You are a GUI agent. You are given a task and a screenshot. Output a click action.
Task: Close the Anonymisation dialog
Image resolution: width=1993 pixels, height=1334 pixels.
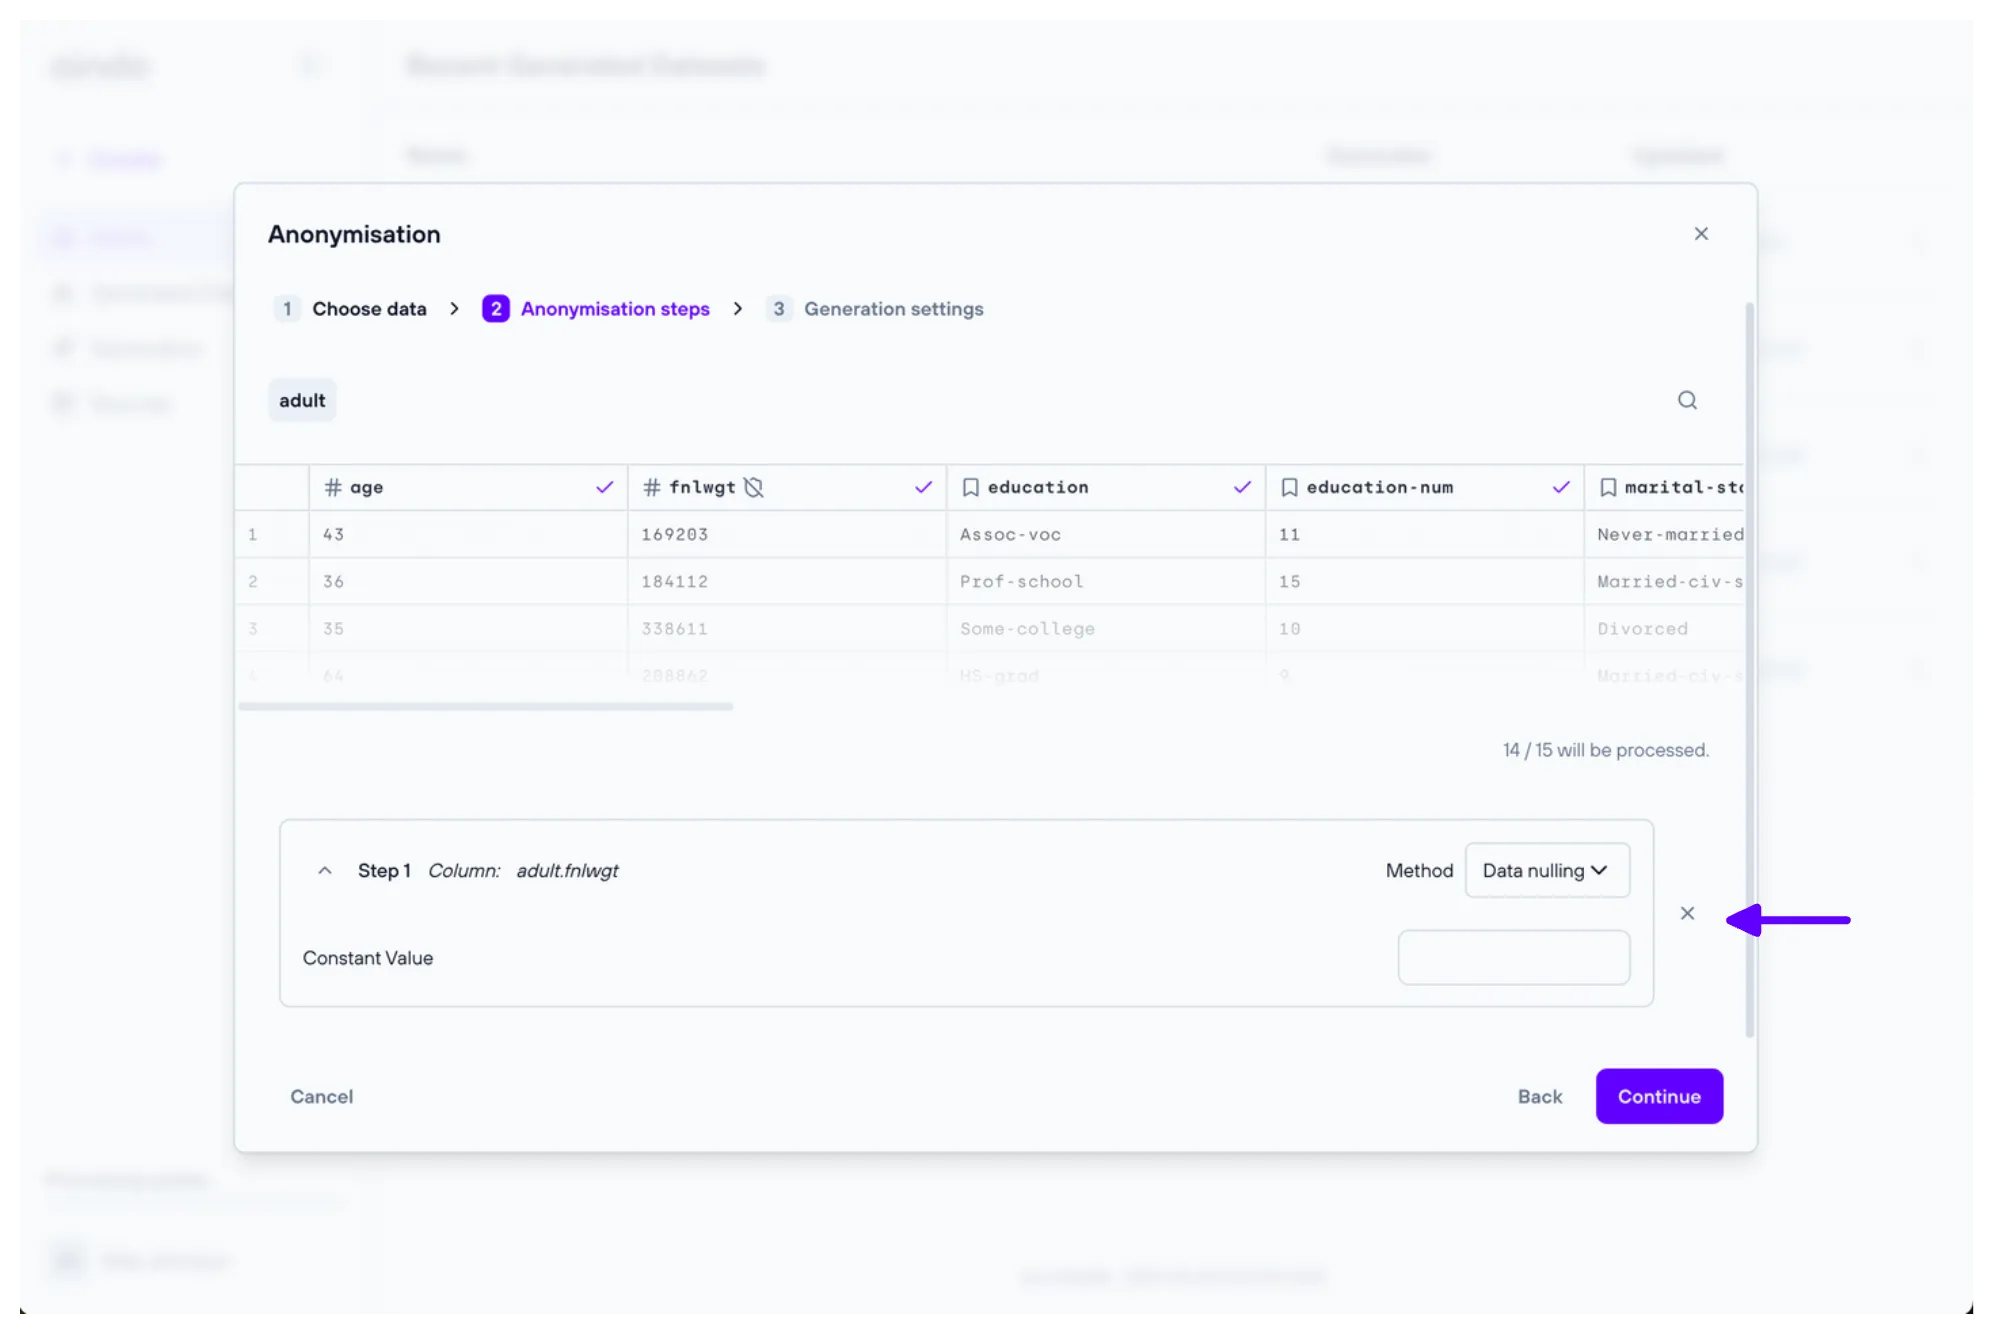point(1700,233)
